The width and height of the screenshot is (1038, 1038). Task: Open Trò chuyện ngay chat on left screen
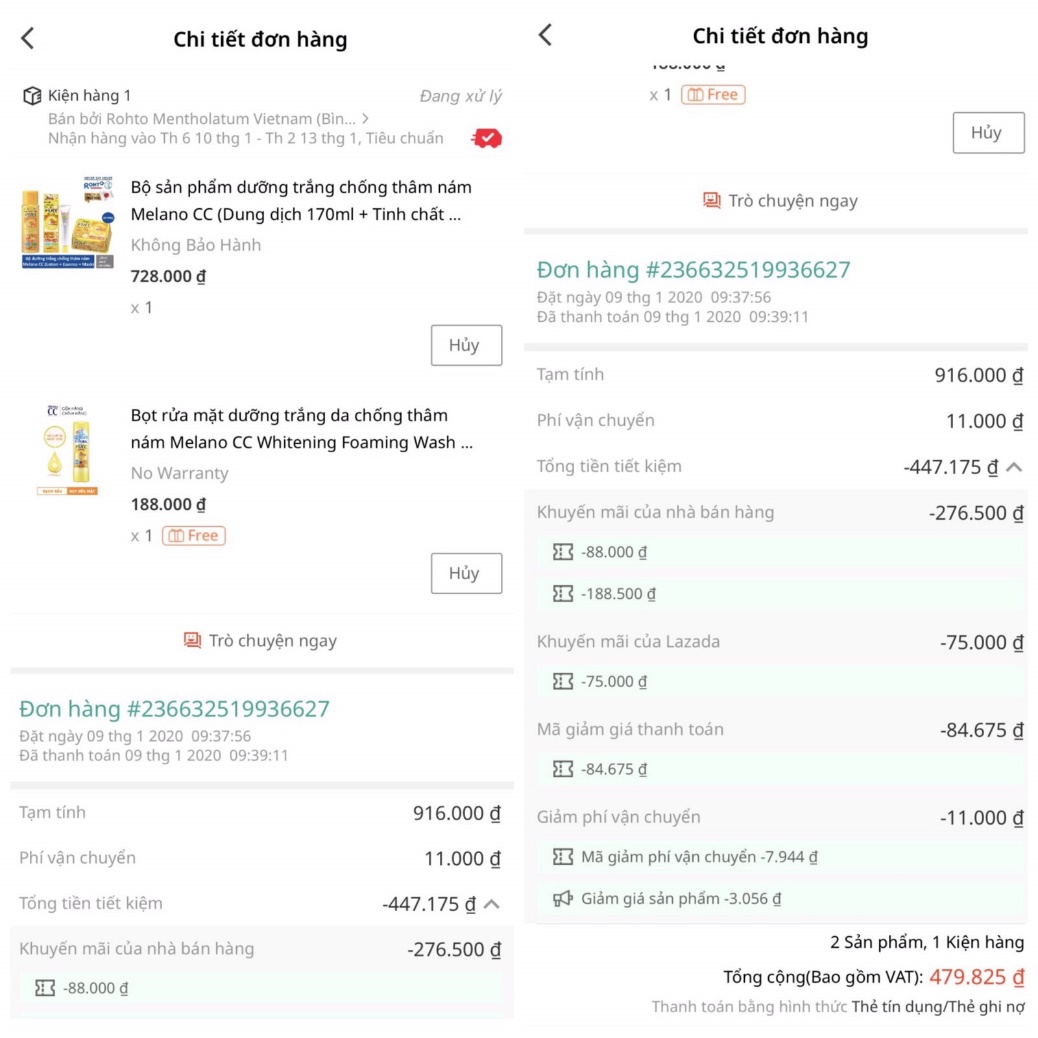[261, 640]
